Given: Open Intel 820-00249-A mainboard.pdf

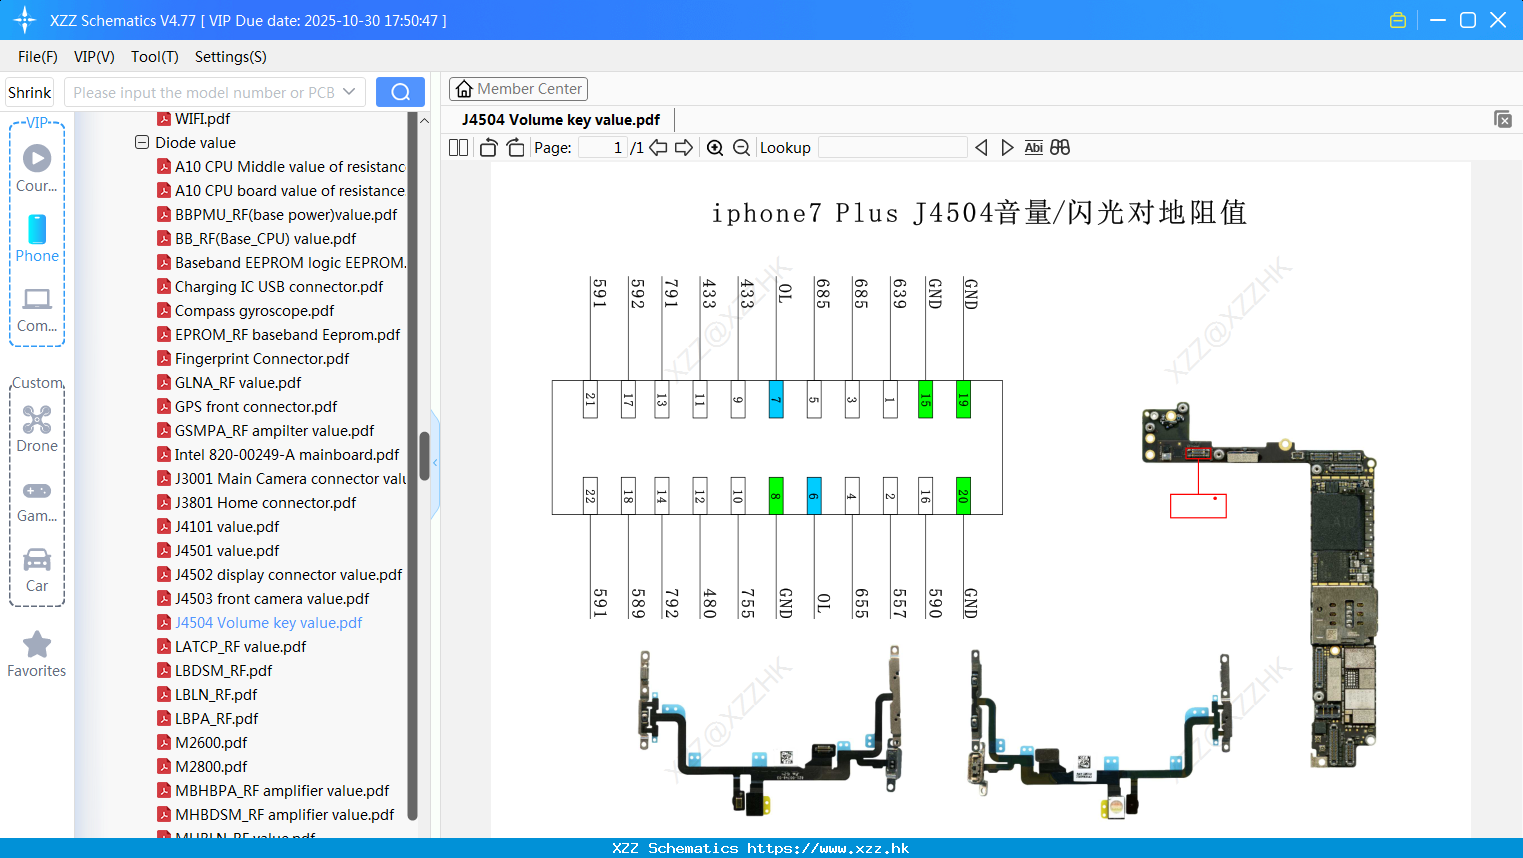Looking at the screenshot, I should 279,455.
